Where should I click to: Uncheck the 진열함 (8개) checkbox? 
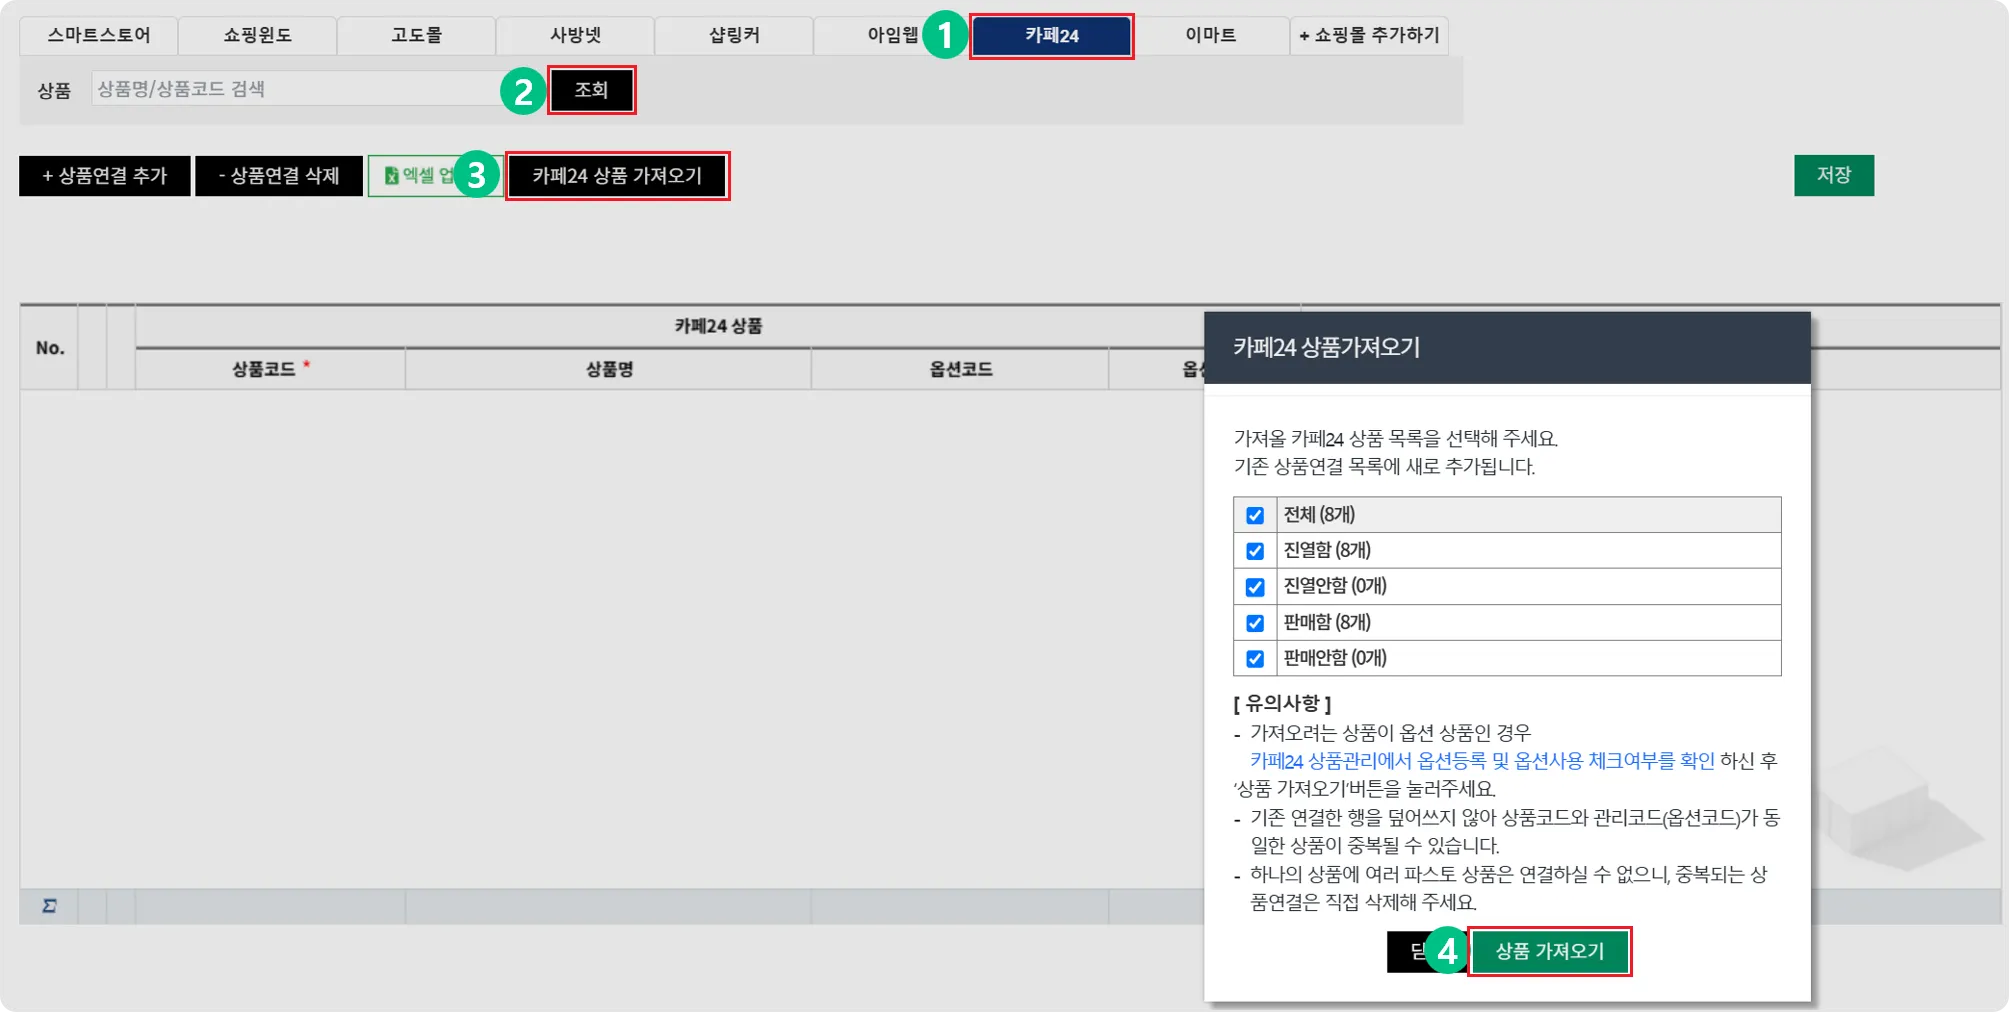click(1255, 551)
